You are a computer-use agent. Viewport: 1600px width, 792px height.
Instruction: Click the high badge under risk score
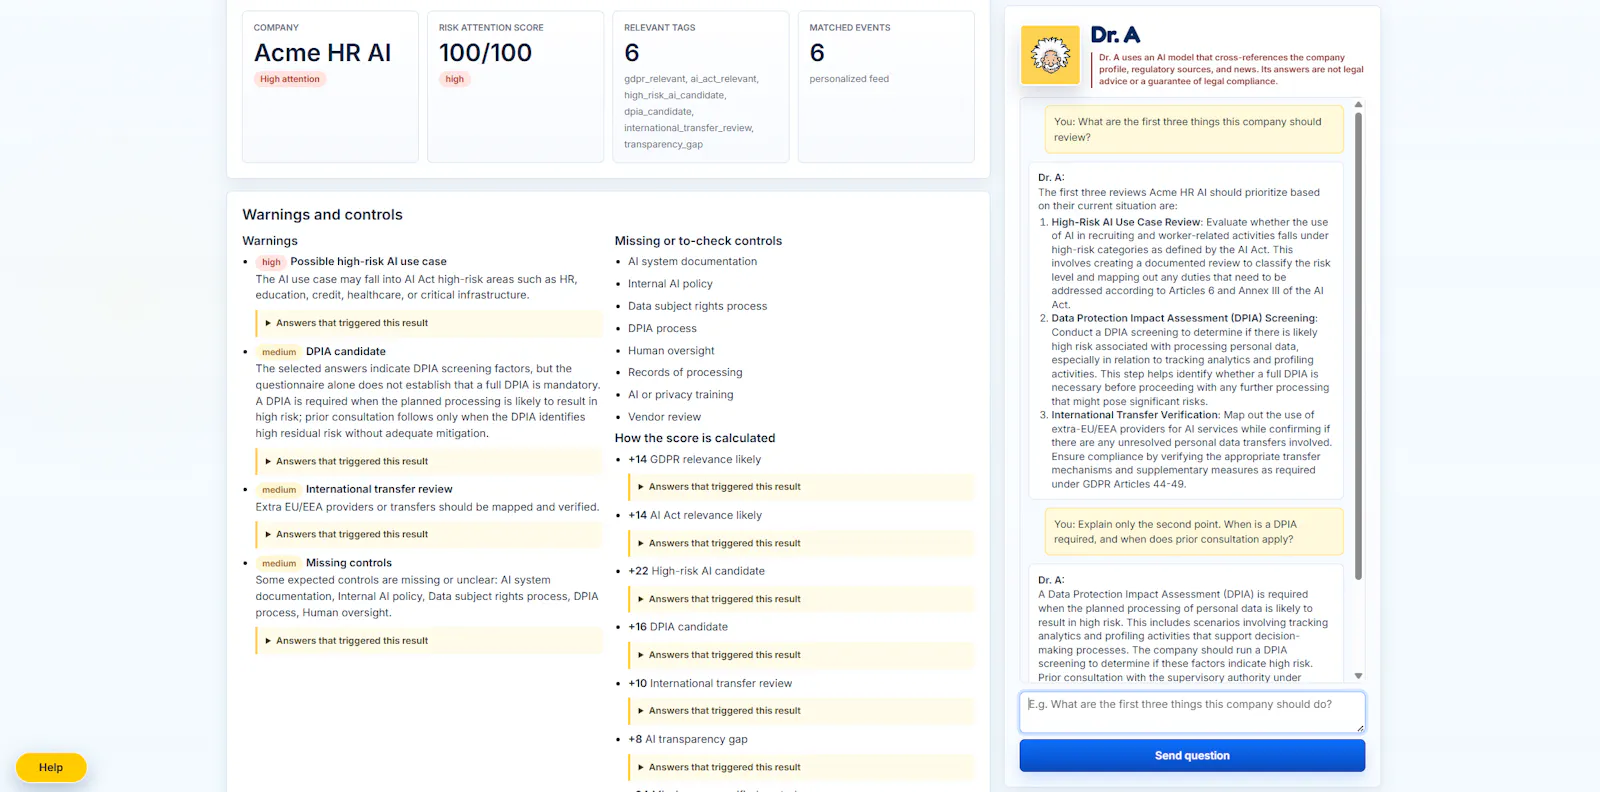click(x=455, y=79)
